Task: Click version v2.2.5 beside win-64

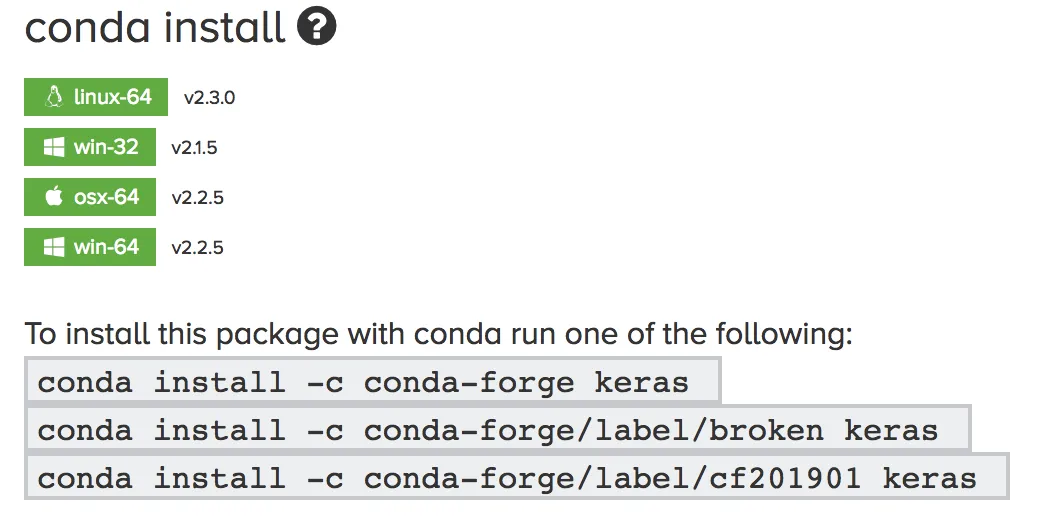Action: click(197, 248)
